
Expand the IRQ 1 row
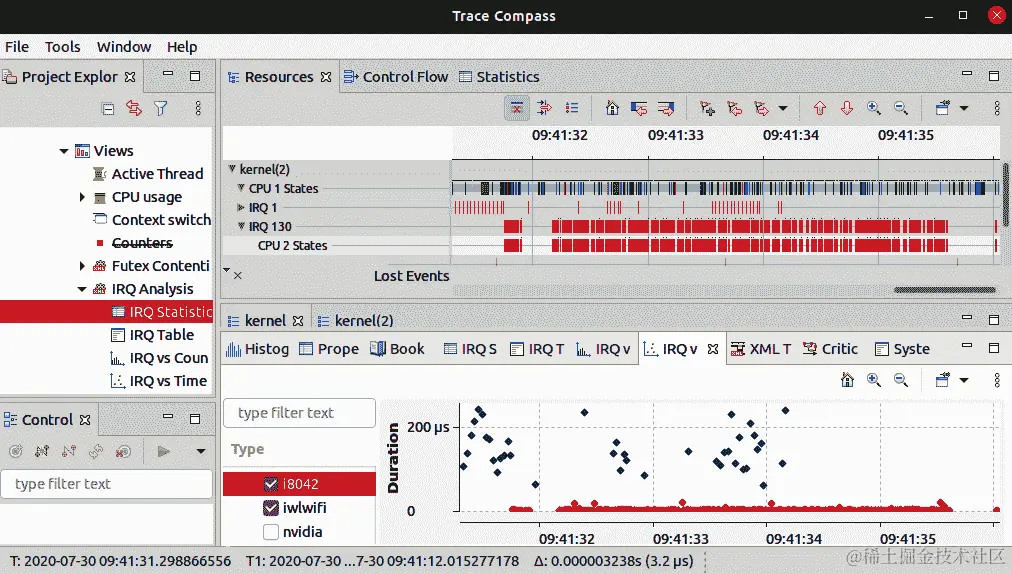coord(241,207)
